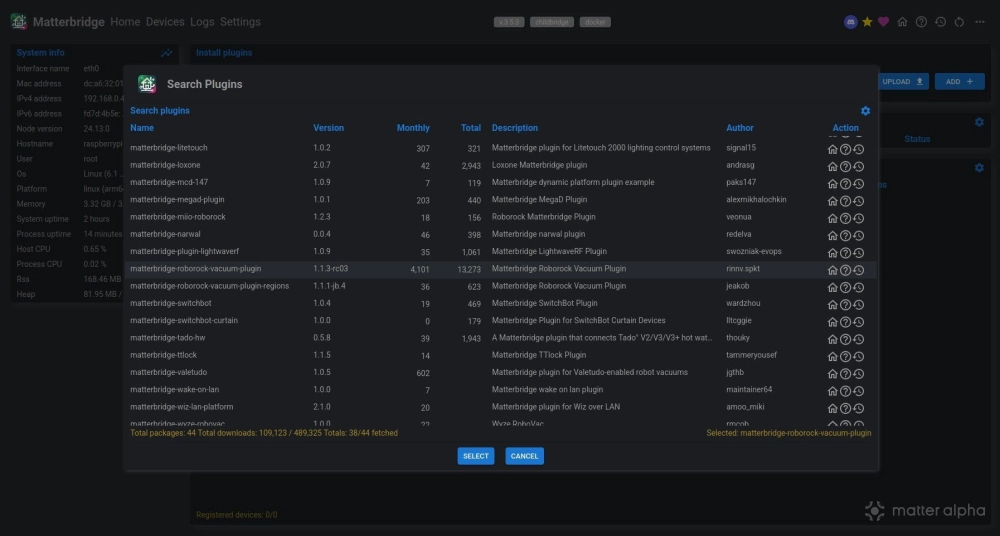Screen dimensions: 1000x536
Task: Click the System info chart icon
Action: (x=166, y=53)
